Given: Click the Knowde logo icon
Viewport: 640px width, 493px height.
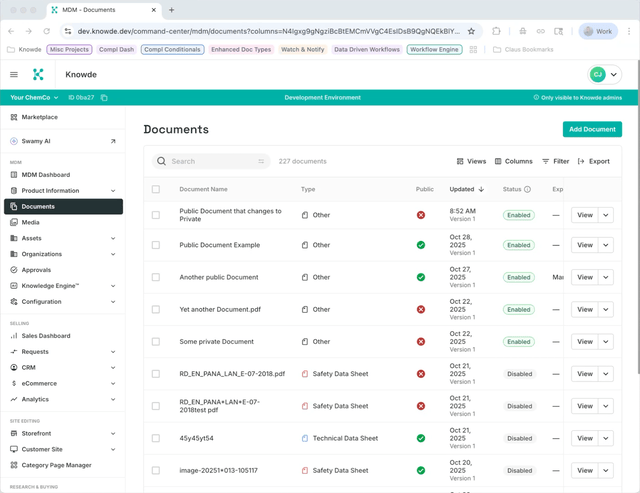Looking at the screenshot, I should coord(38,74).
